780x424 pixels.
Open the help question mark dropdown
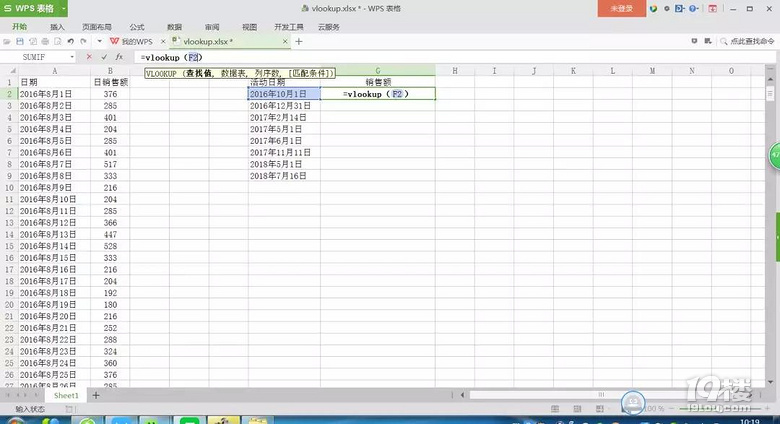click(x=693, y=8)
